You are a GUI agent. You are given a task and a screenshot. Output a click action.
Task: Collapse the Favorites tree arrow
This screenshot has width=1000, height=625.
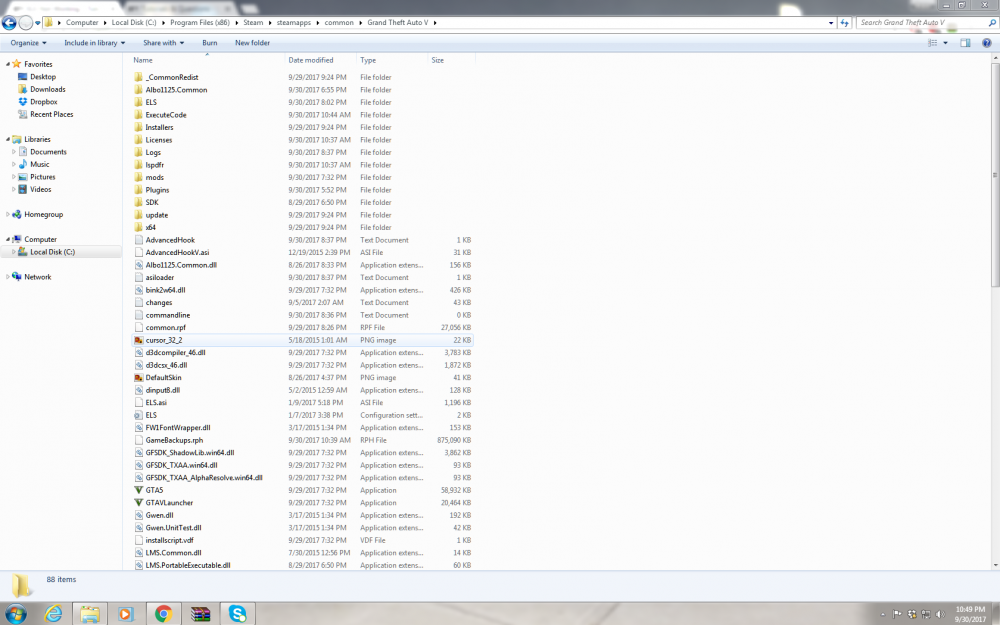point(8,64)
